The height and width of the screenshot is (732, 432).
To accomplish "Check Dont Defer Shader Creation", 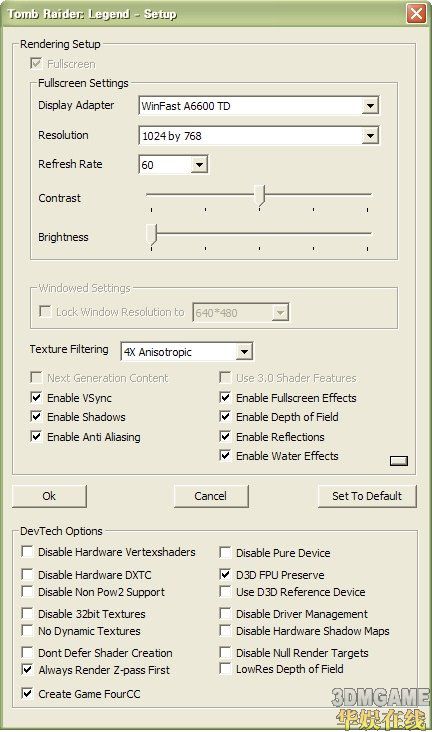I will (x=27, y=652).
